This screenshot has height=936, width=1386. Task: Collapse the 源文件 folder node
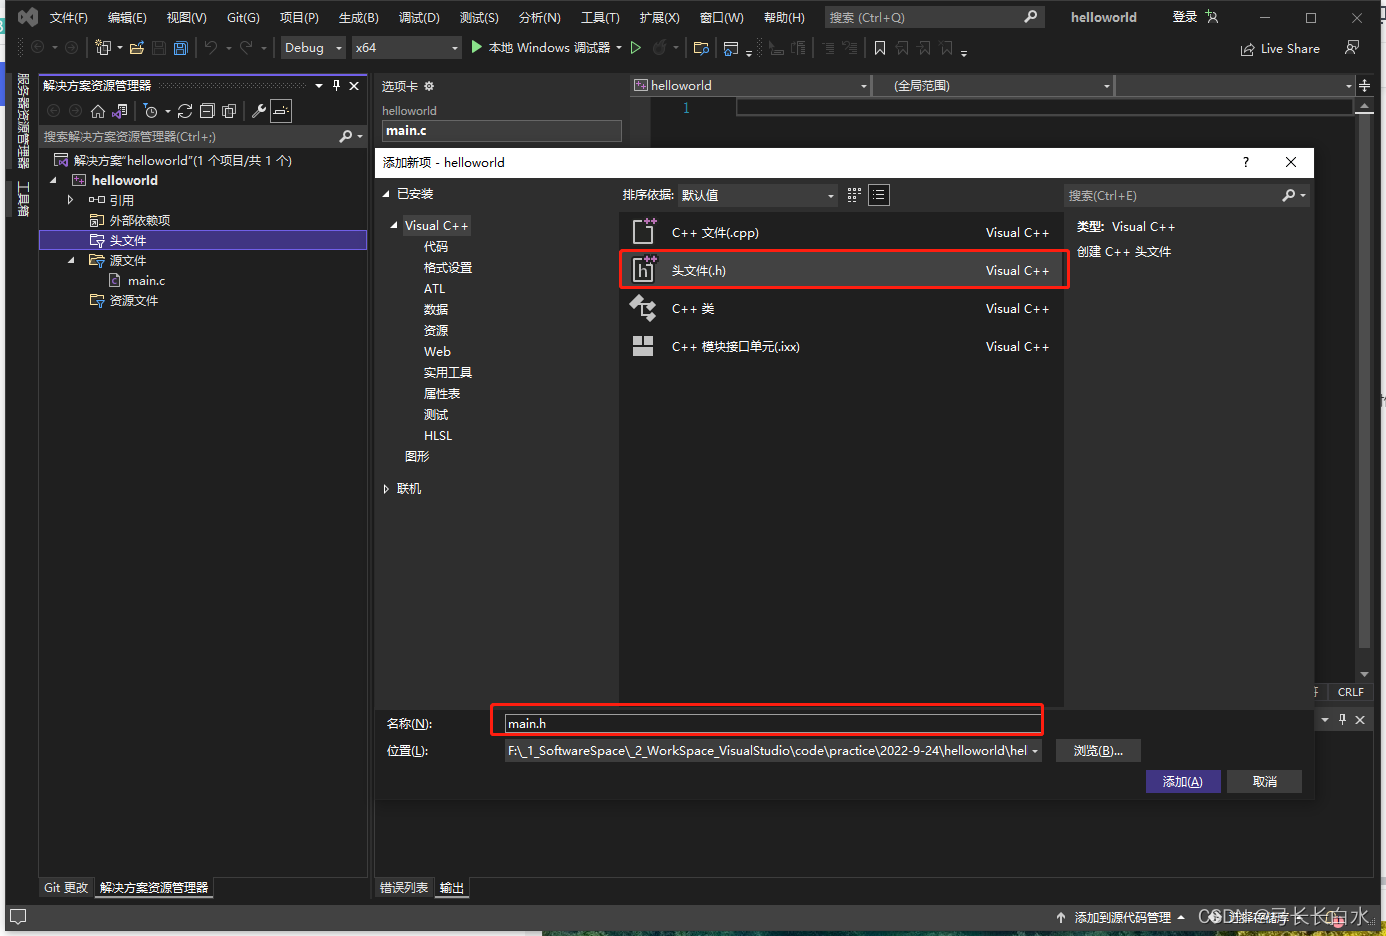coord(71,260)
